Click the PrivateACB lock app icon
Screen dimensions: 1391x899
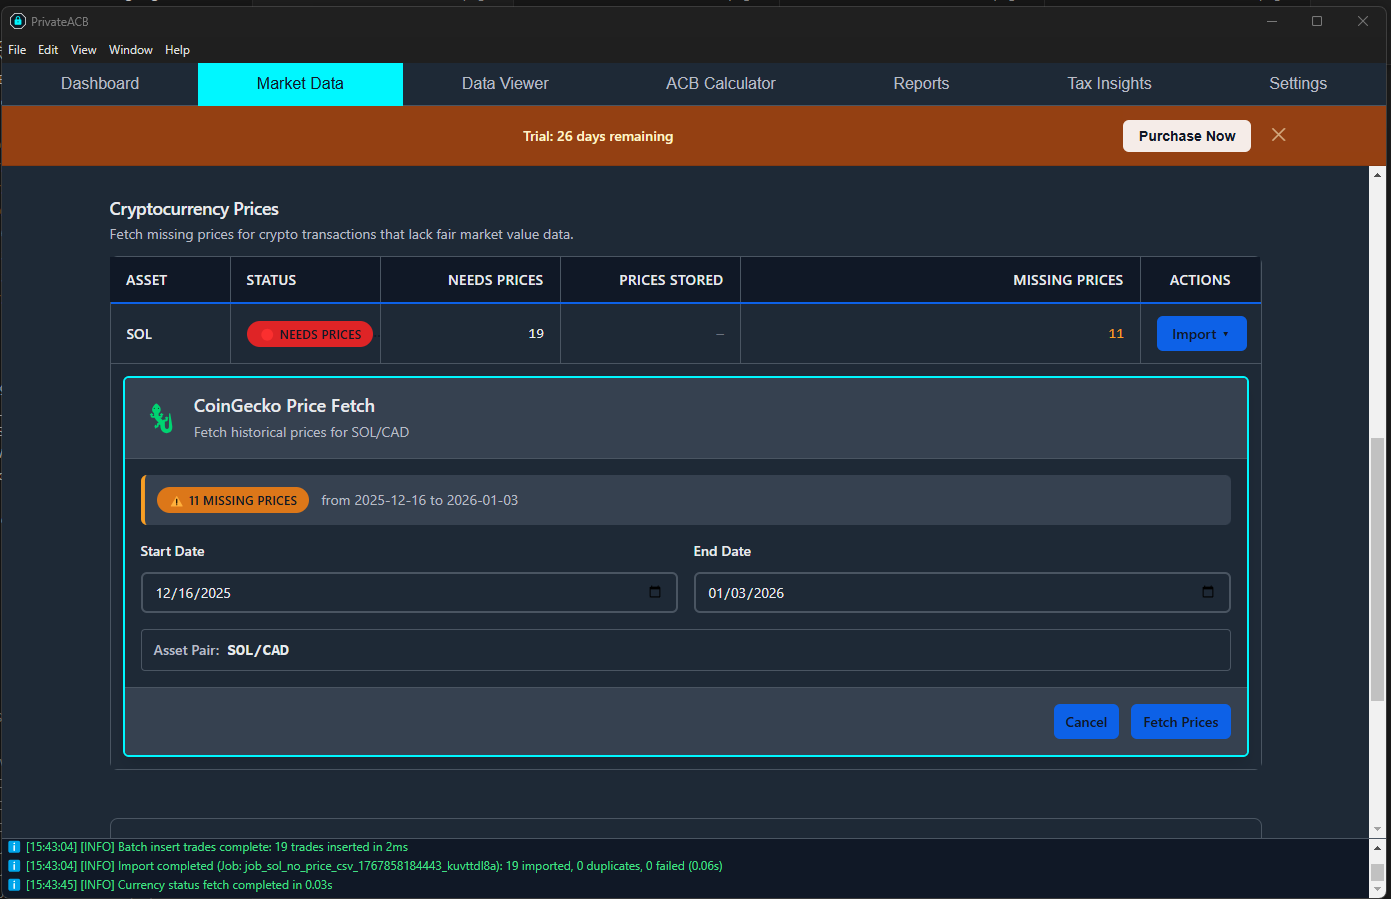(17, 21)
